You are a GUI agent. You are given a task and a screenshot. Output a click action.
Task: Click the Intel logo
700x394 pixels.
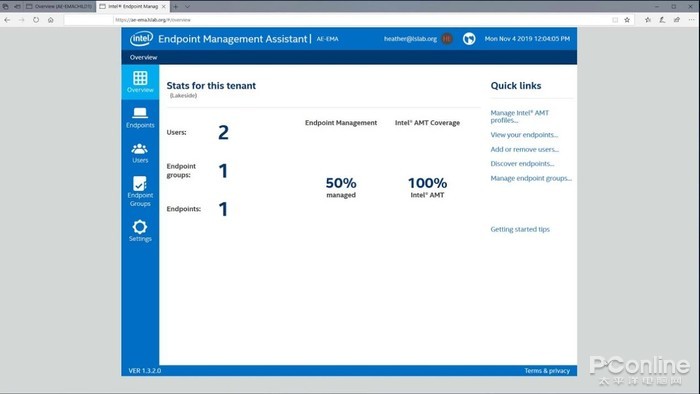pyautogui.click(x=141, y=39)
